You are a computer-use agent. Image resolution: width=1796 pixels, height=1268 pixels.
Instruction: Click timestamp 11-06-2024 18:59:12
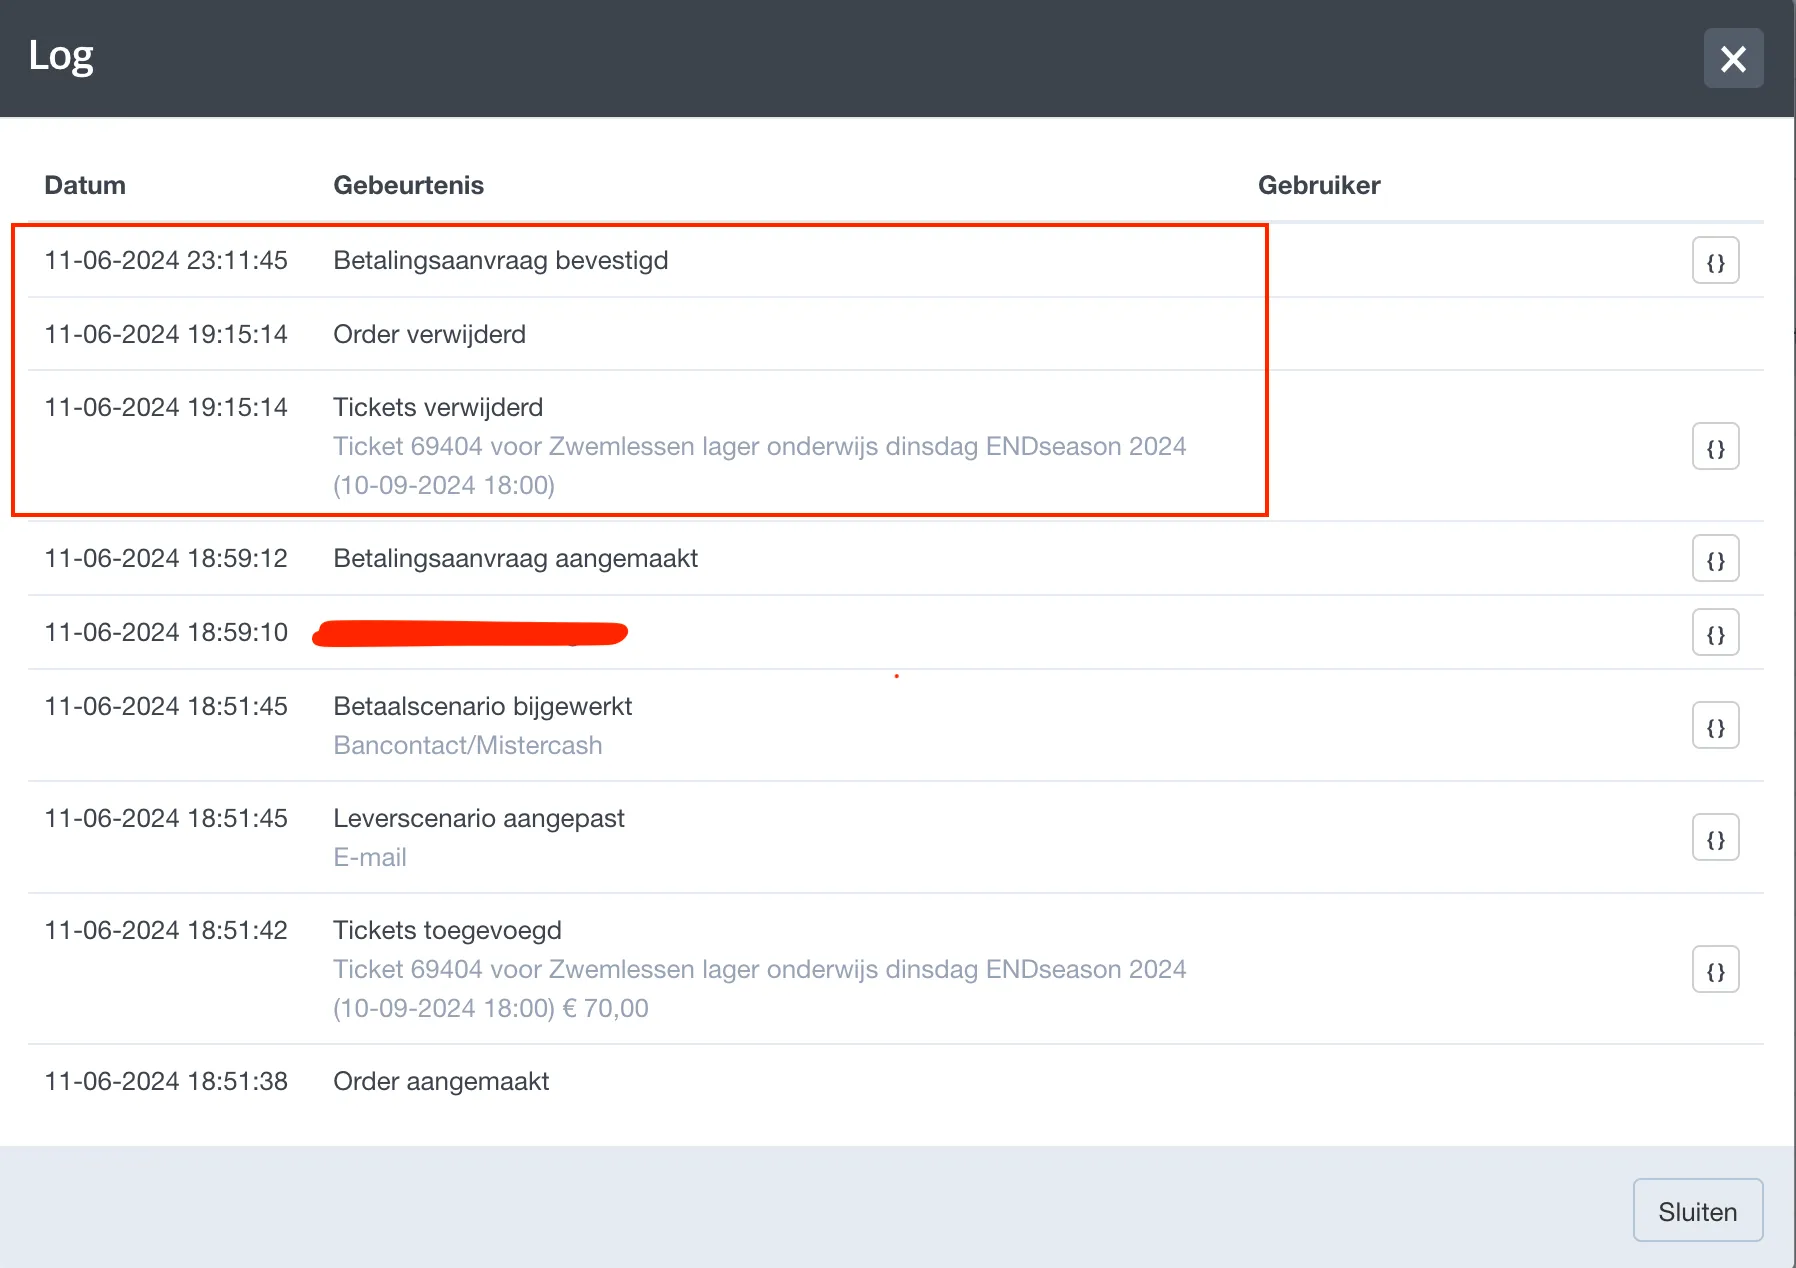point(166,558)
